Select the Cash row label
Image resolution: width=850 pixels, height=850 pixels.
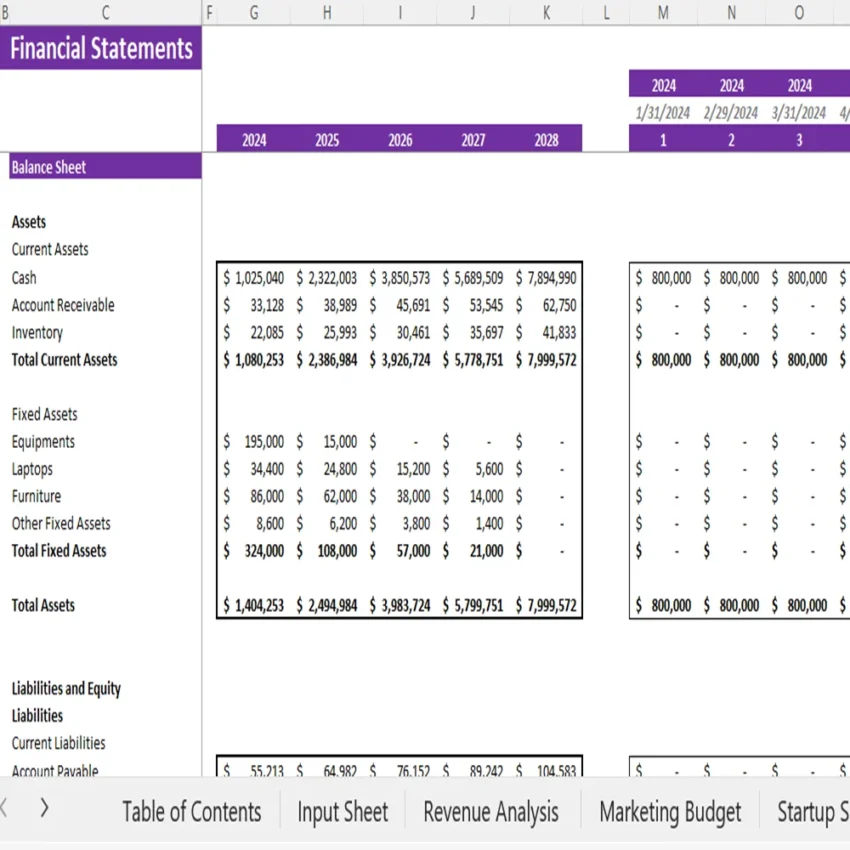[x=23, y=278]
